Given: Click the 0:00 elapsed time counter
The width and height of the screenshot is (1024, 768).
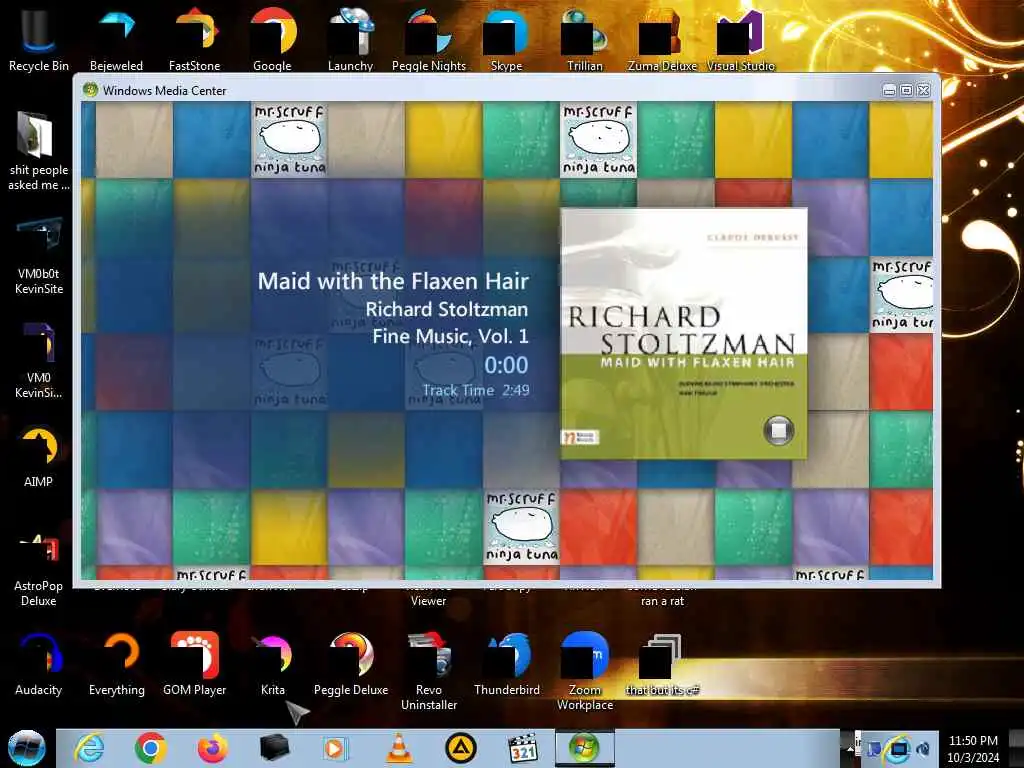Looking at the screenshot, I should pyautogui.click(x=506, y=365).
